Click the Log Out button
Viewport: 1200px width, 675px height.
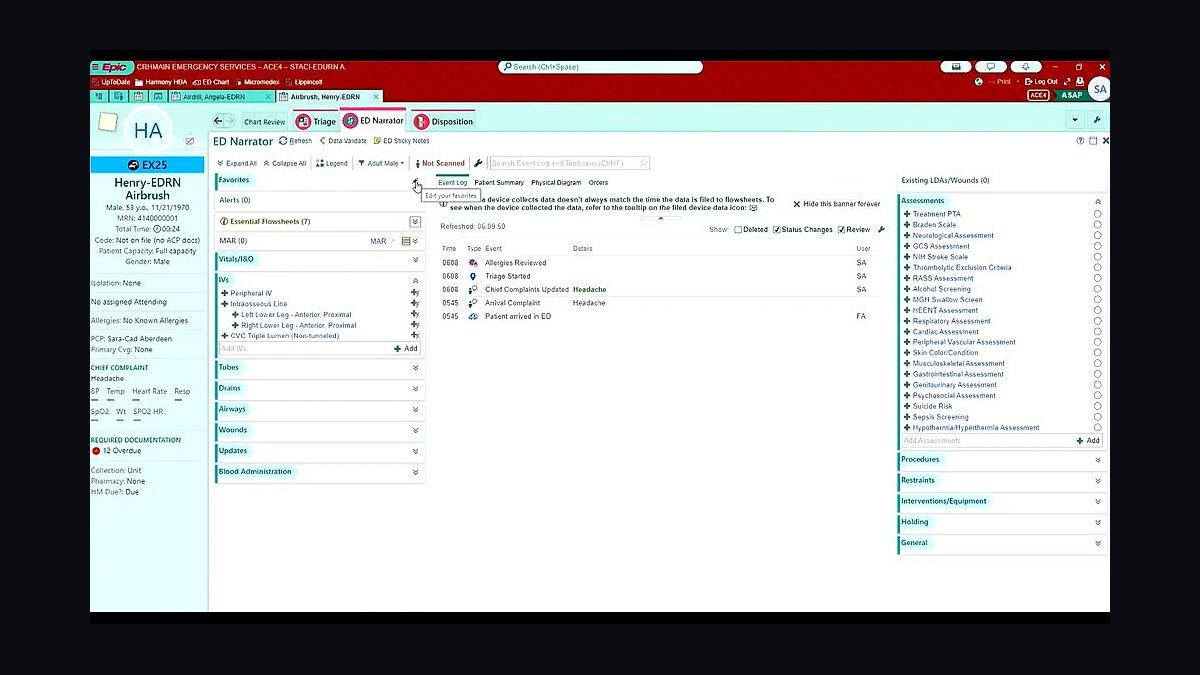tap(1041, 81)
